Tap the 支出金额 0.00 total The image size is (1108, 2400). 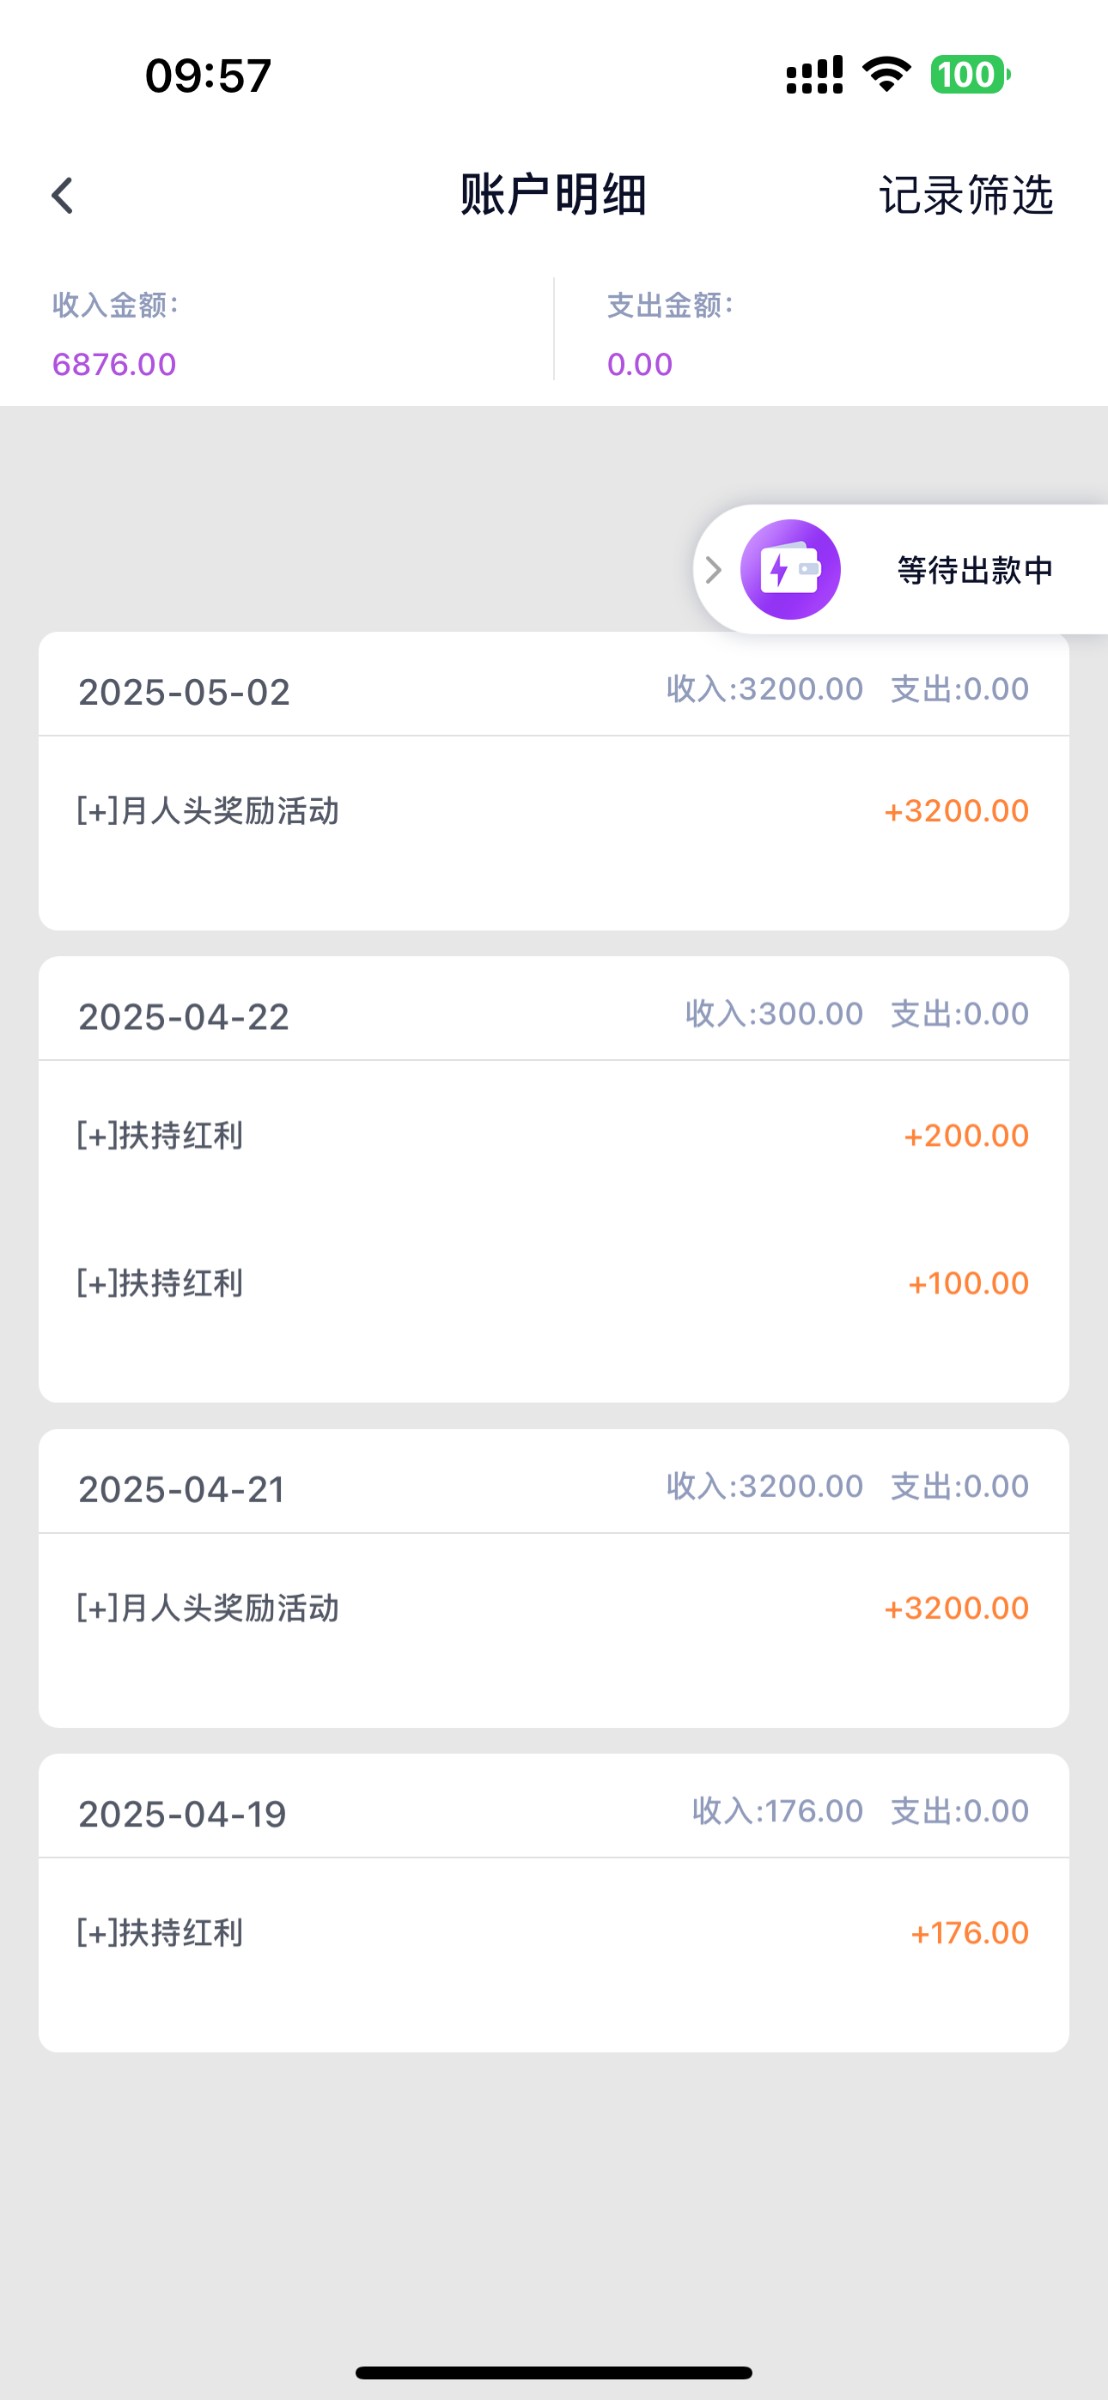pos(640,364)
